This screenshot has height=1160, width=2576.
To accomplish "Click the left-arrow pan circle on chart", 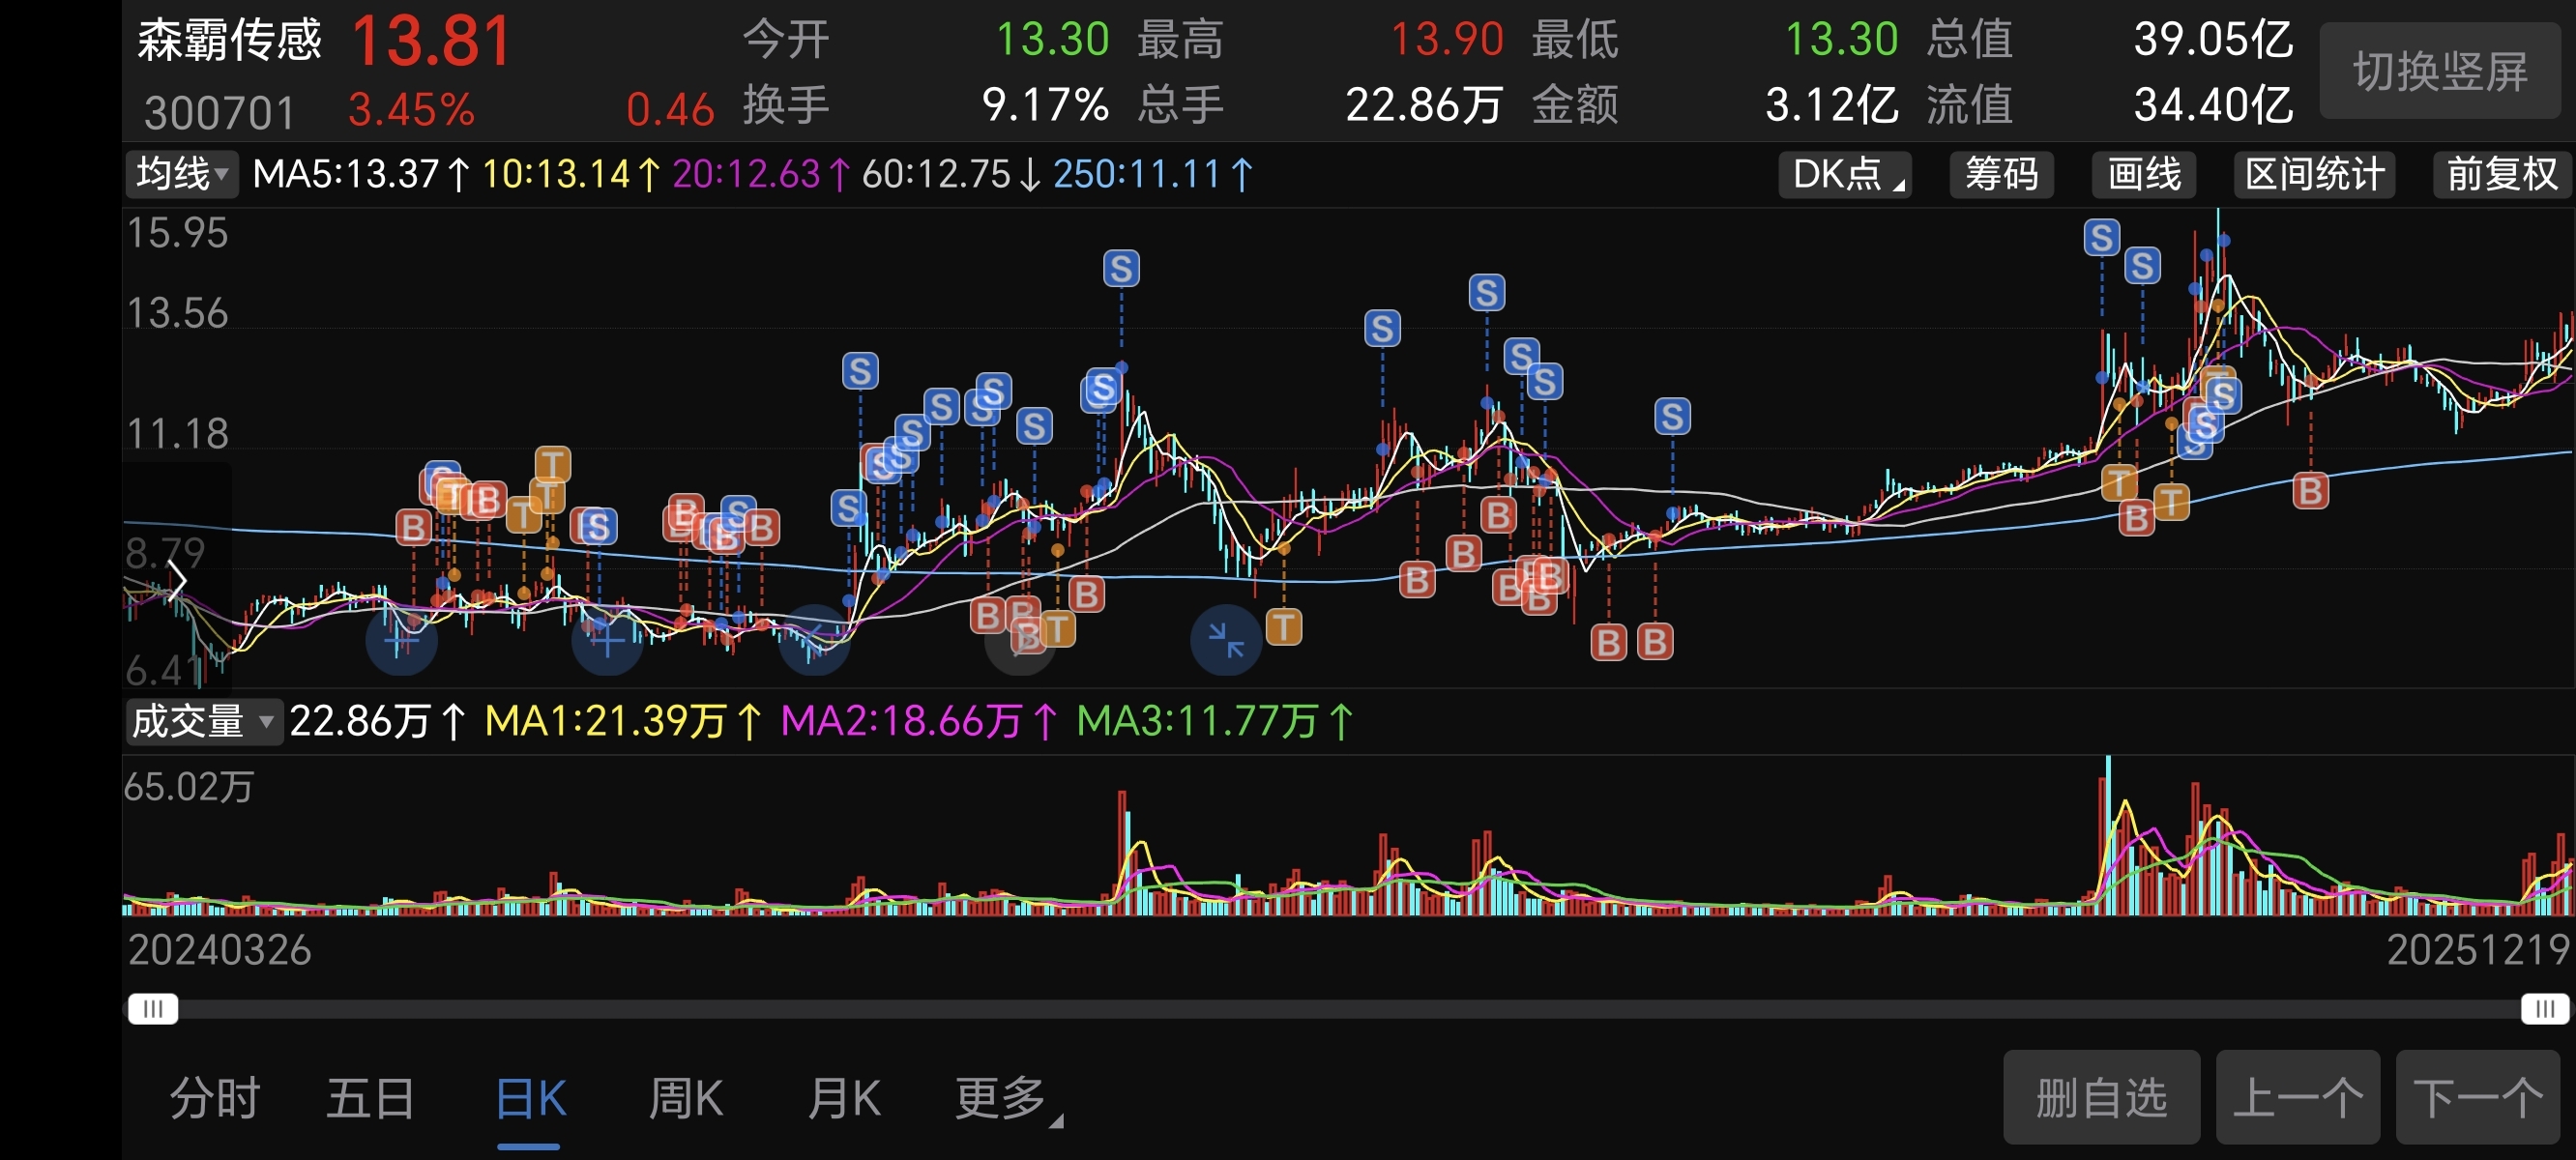I will tap(814, 639).
